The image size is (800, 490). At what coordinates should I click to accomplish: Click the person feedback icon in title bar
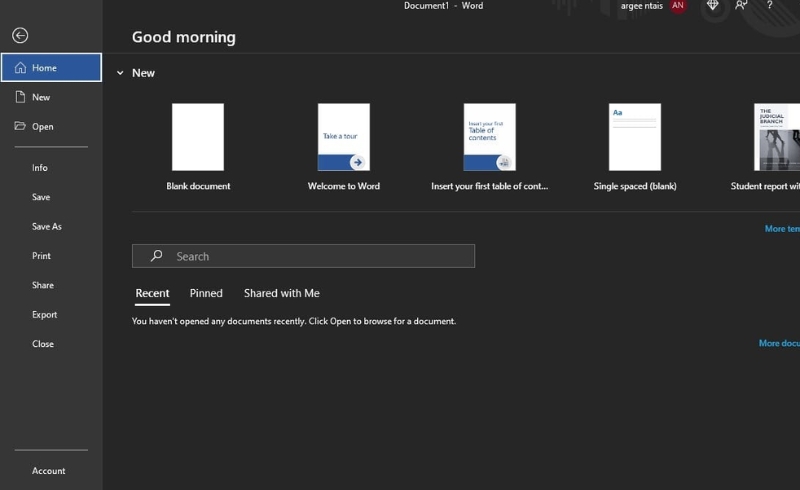[741, 6]
